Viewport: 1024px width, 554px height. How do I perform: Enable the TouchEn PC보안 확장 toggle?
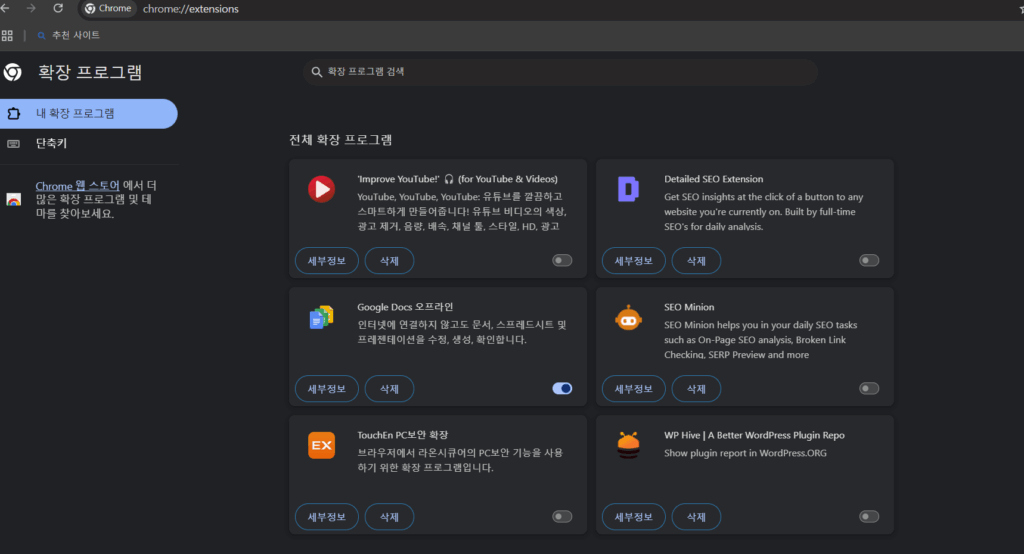(562, 517)
